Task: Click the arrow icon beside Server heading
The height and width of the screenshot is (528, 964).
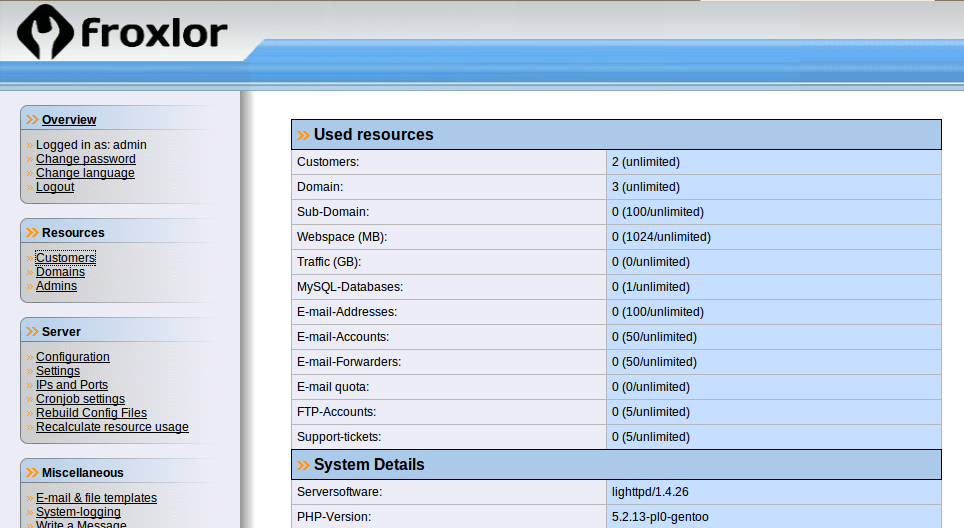Action: point(33,332)
